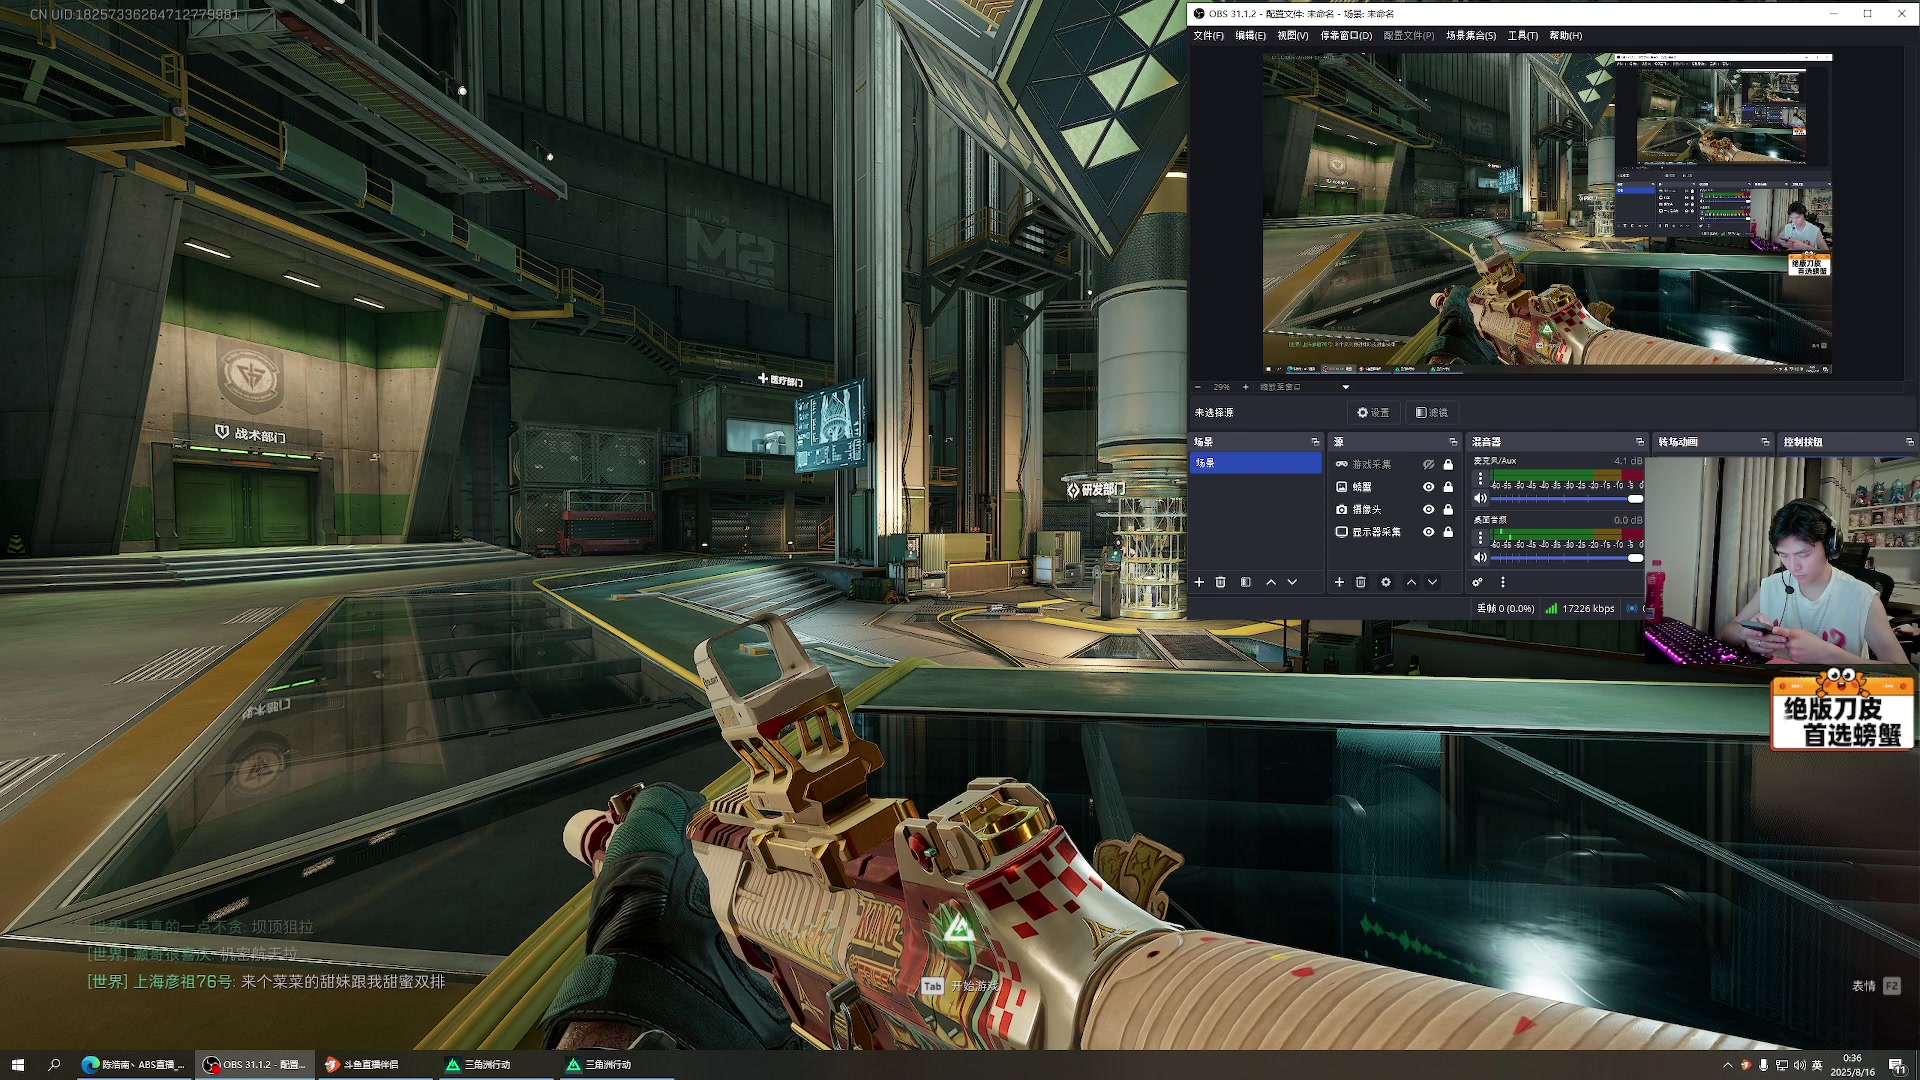
Task: Click Tab 开始游戏 prompt in game
Action: click(959, 986)
